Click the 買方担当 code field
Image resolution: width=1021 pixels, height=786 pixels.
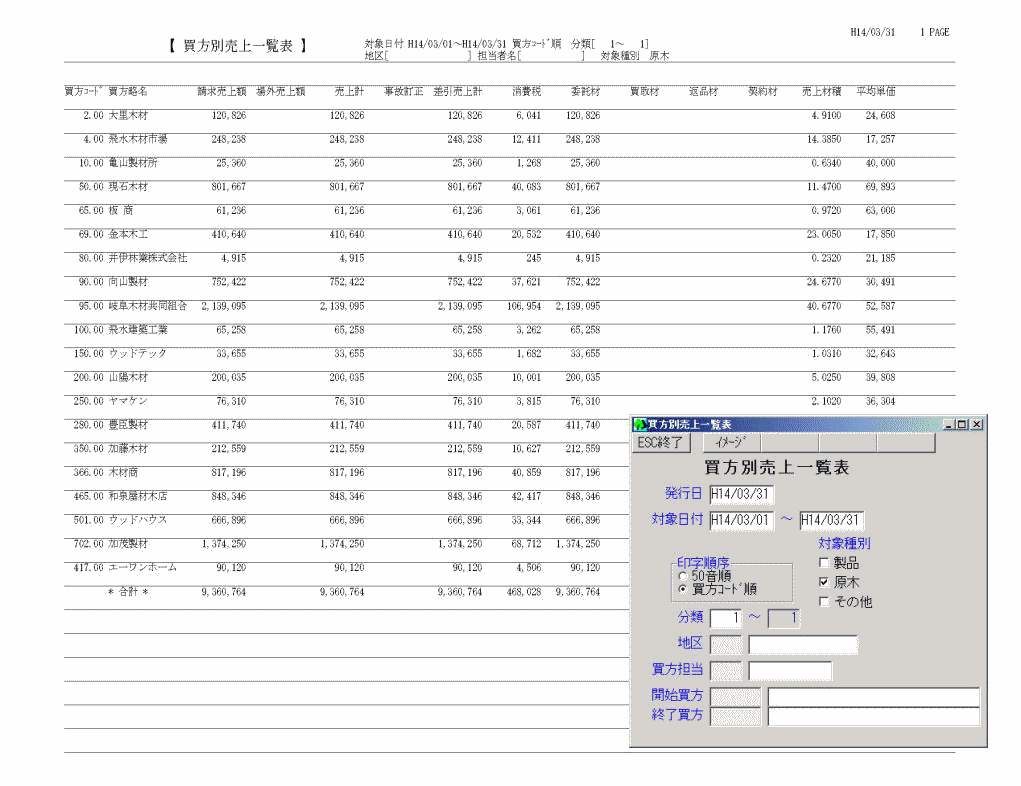[725, 671]
